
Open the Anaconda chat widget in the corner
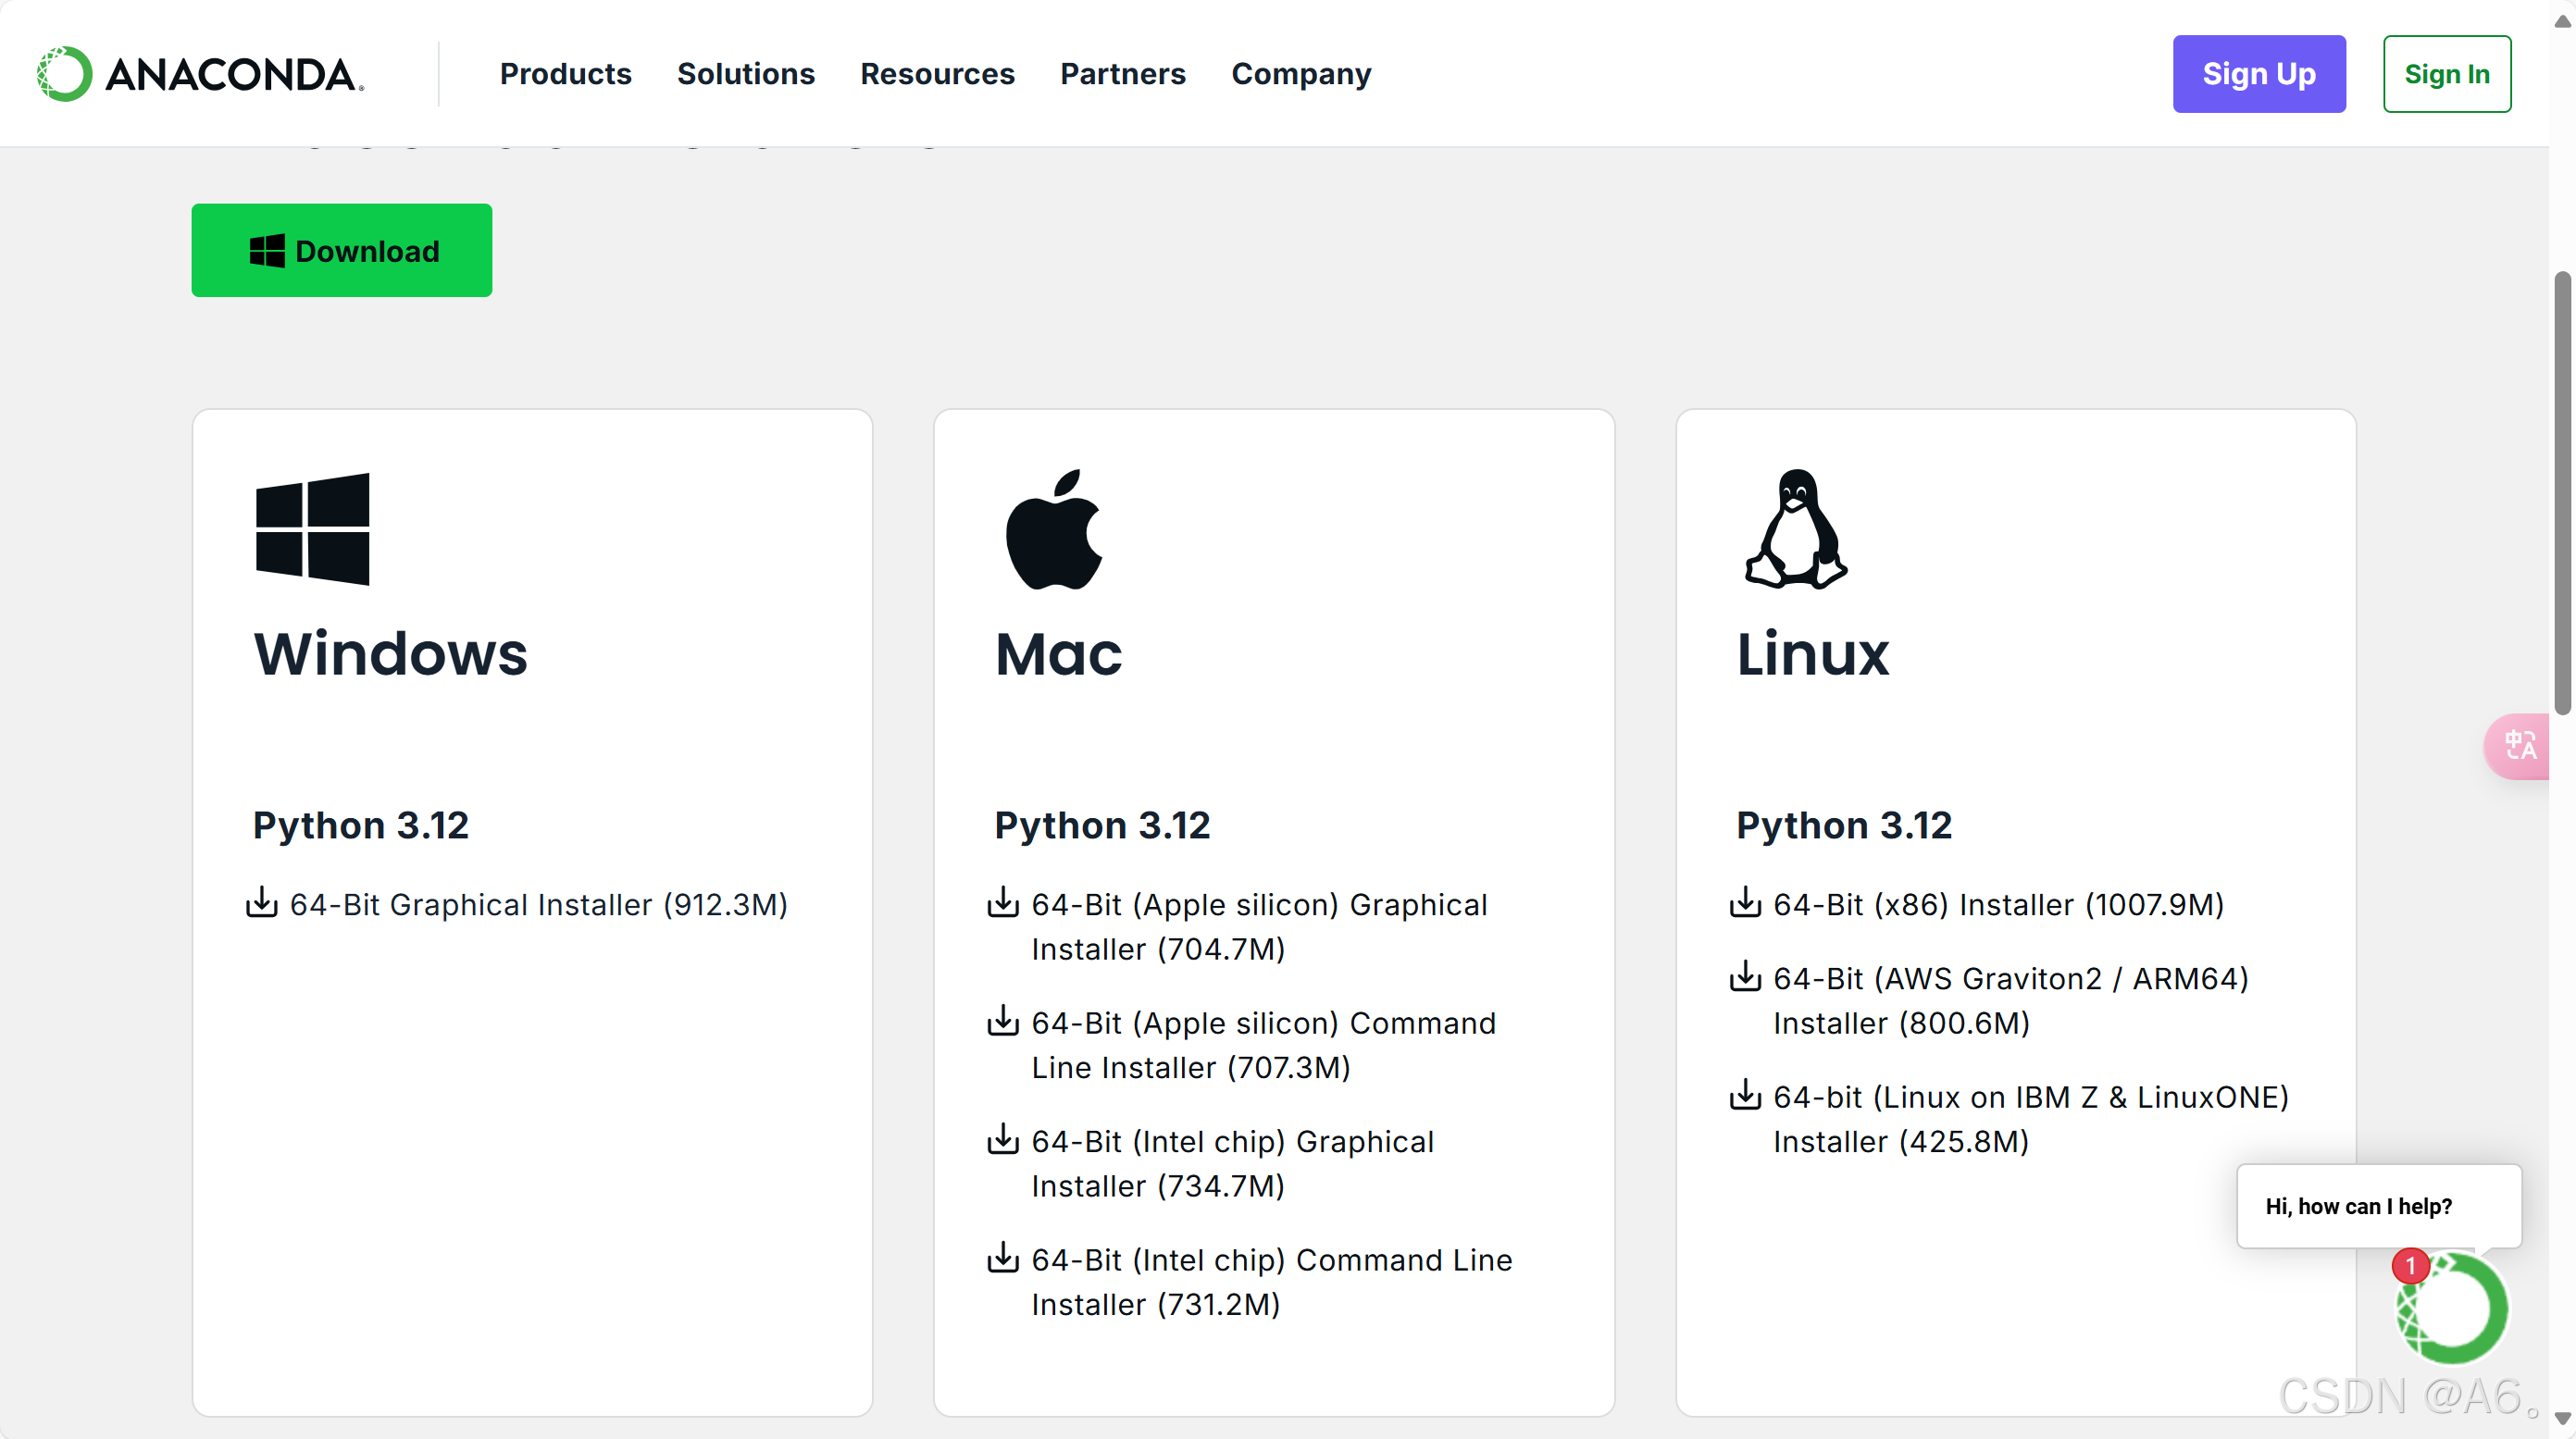tap(2451, 1310)
